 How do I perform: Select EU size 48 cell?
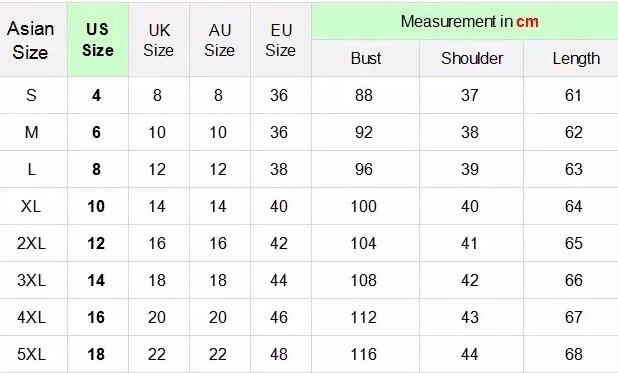pyautogui.click(x=279, y=354)
